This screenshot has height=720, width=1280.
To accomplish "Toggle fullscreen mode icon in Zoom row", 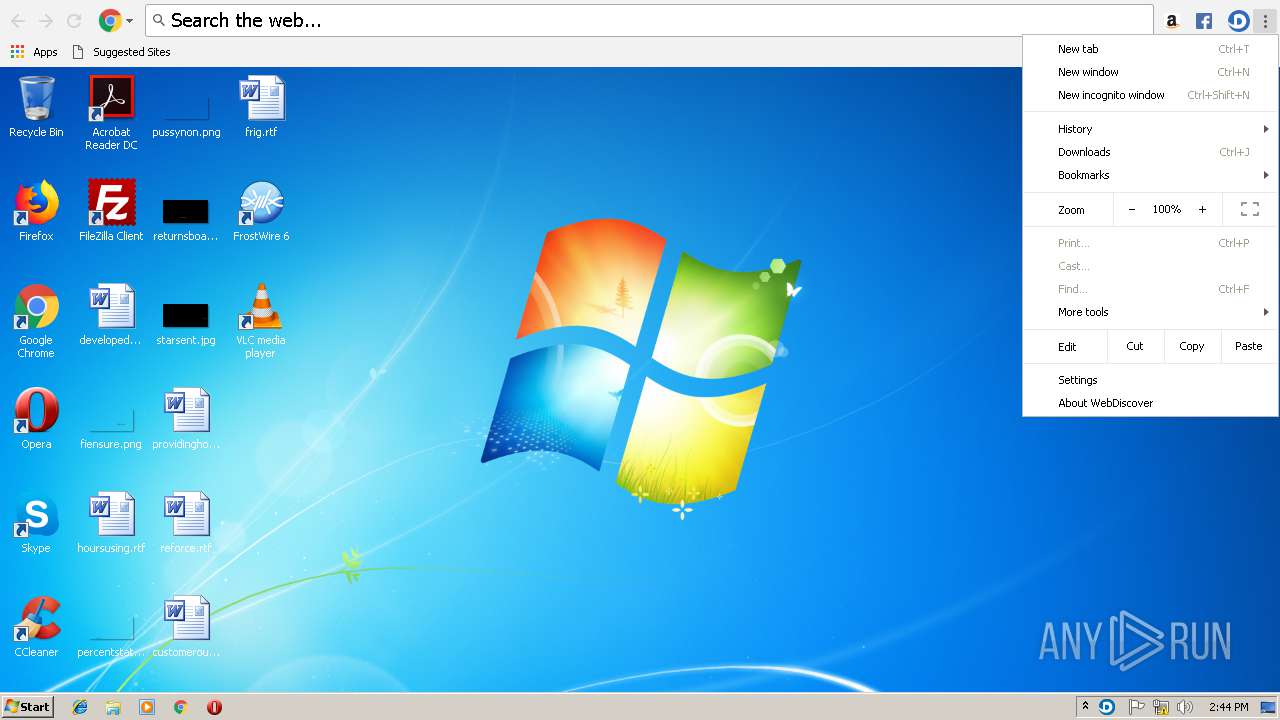I will click(x=1250, y=210).
